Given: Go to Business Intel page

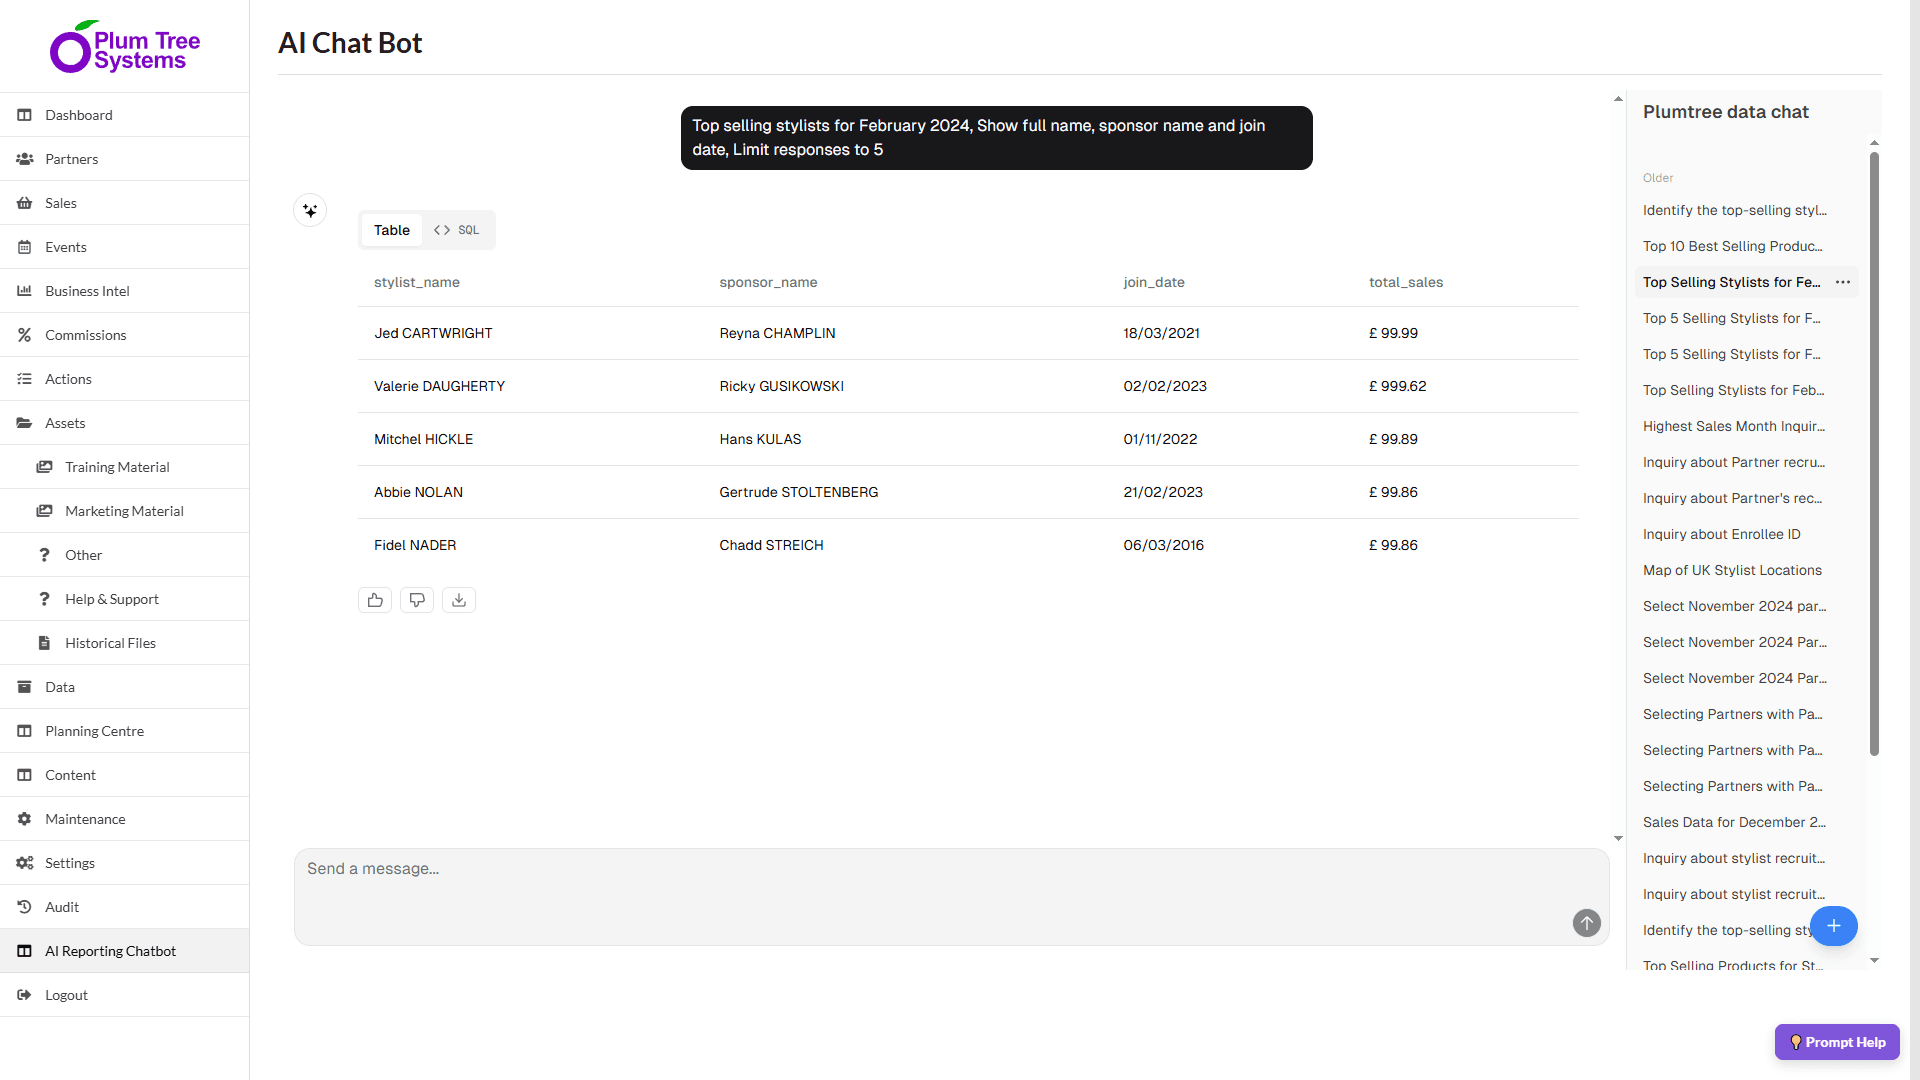Looking at the screenshot, I should pyautogui.click(x=87, y=291).
